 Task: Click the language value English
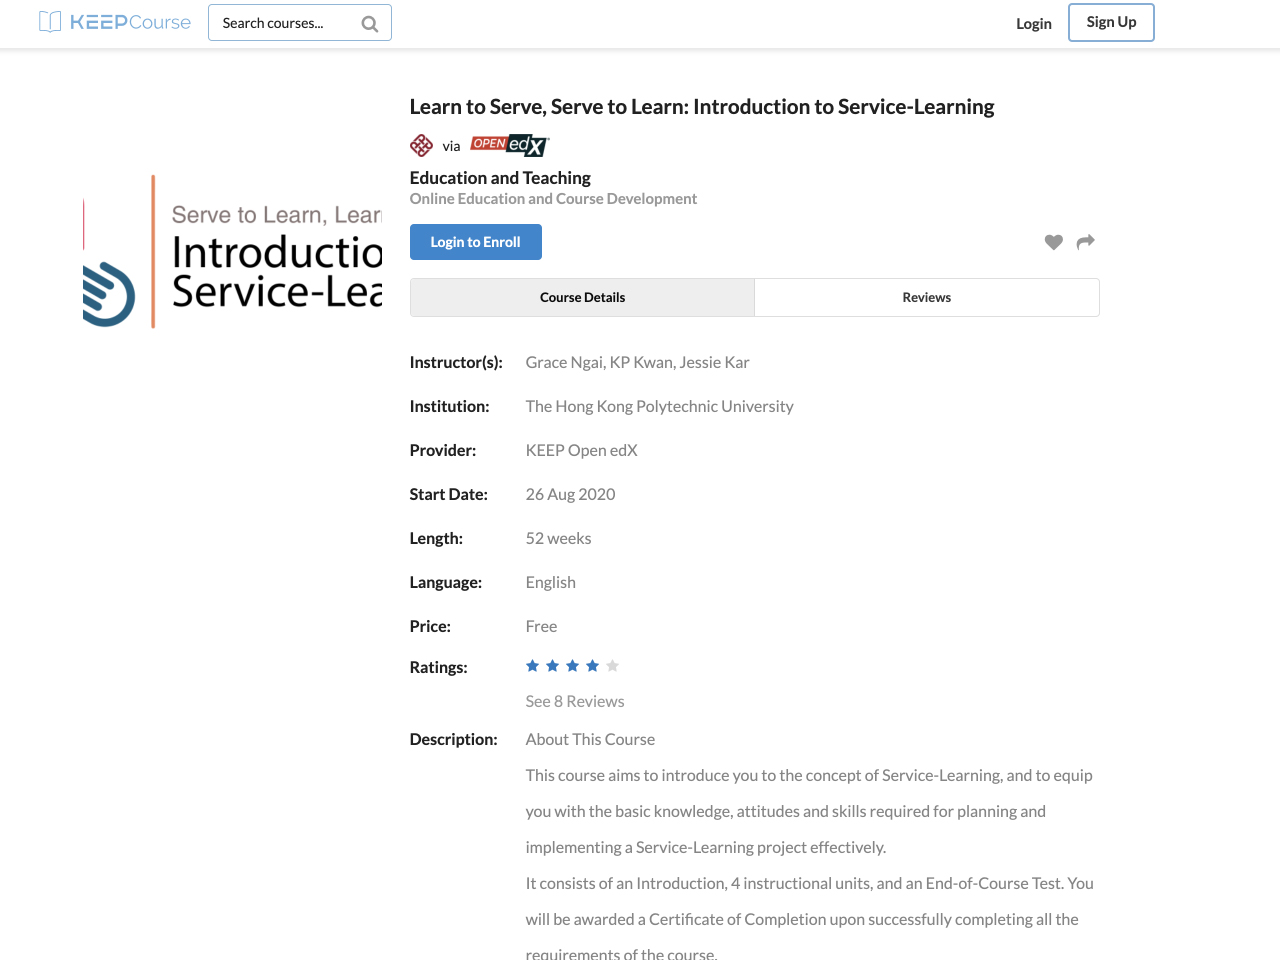[x=551, y=582]
